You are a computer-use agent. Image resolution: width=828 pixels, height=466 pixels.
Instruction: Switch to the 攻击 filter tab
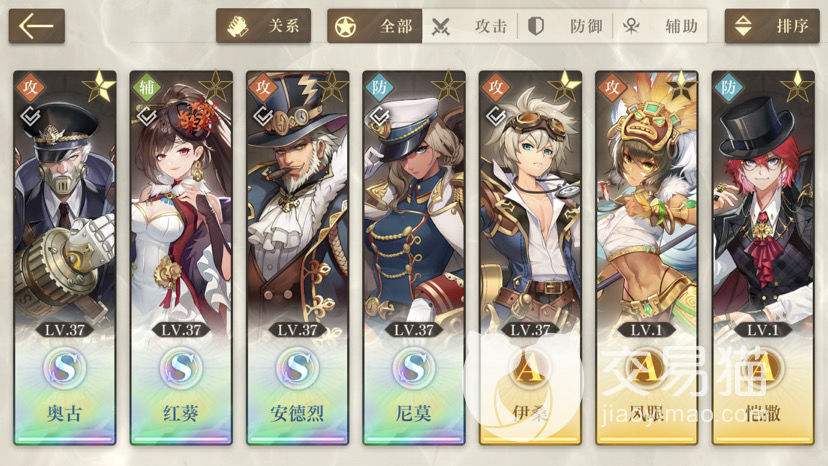pos(469,25)
